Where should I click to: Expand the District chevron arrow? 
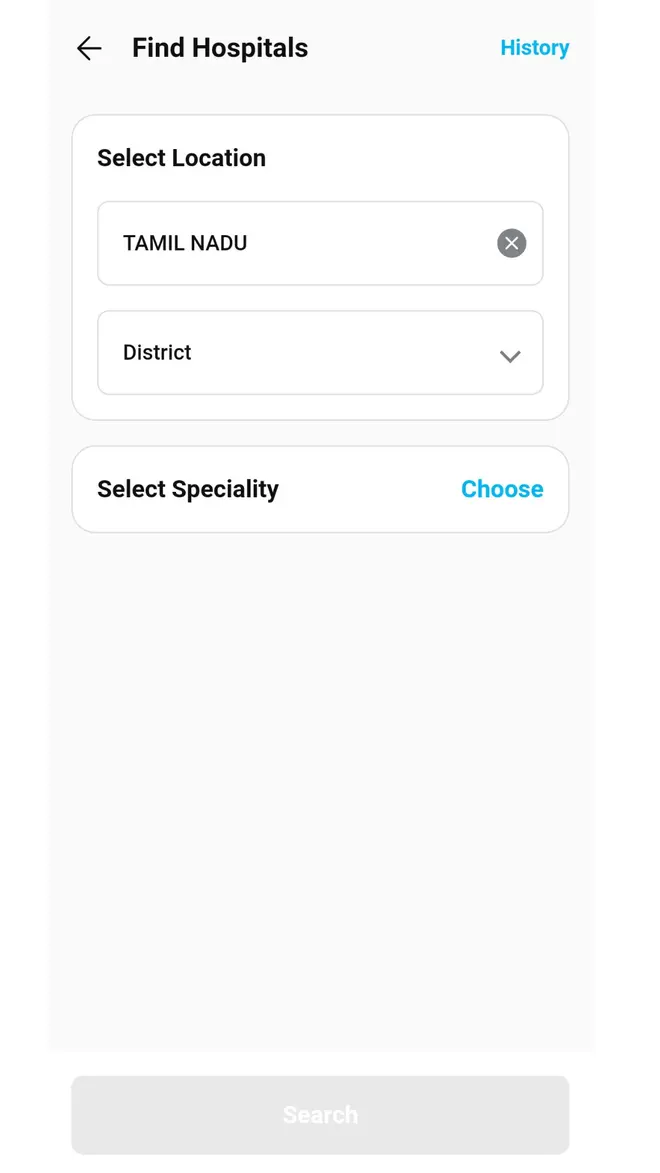(x=510, y=356)
